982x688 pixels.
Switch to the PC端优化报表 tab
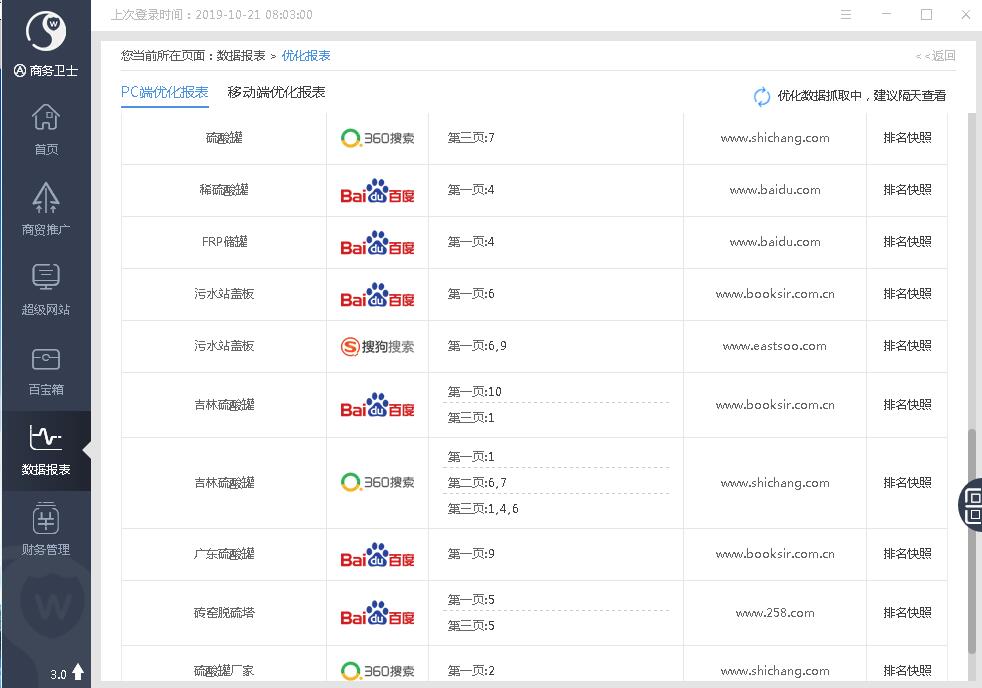pos(165,93)
